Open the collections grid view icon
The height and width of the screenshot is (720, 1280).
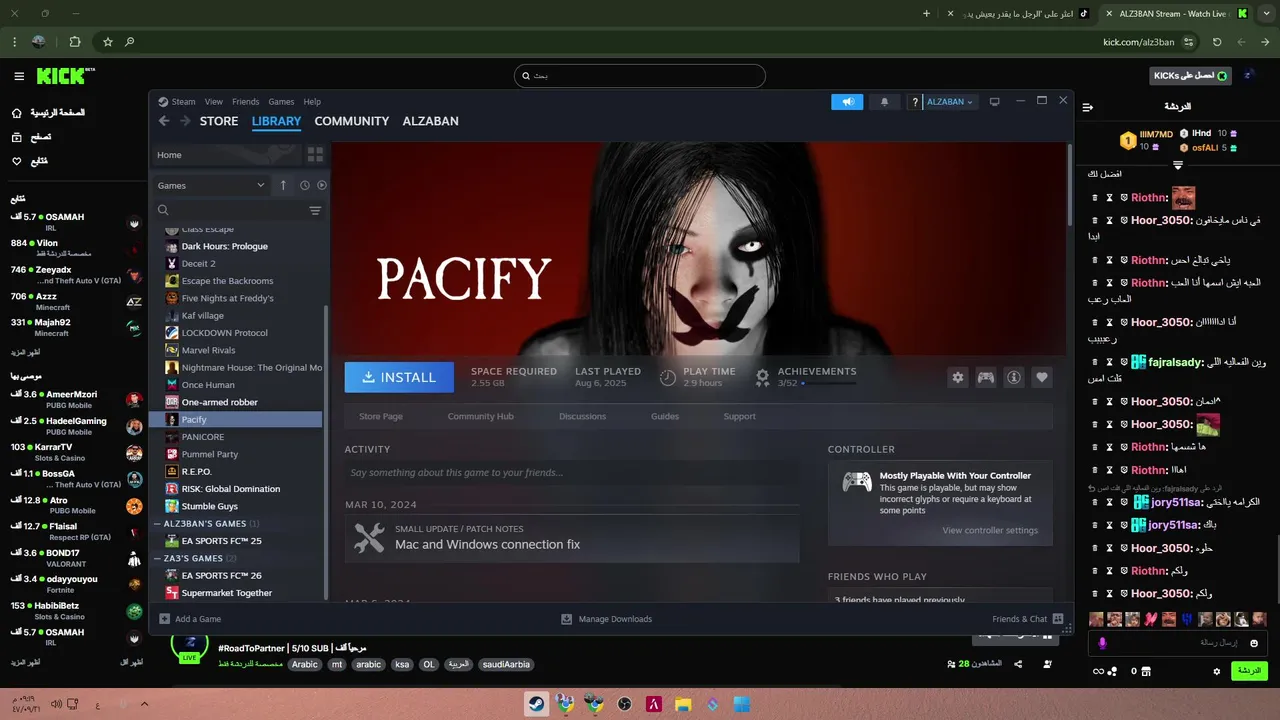tap(315, 155)
